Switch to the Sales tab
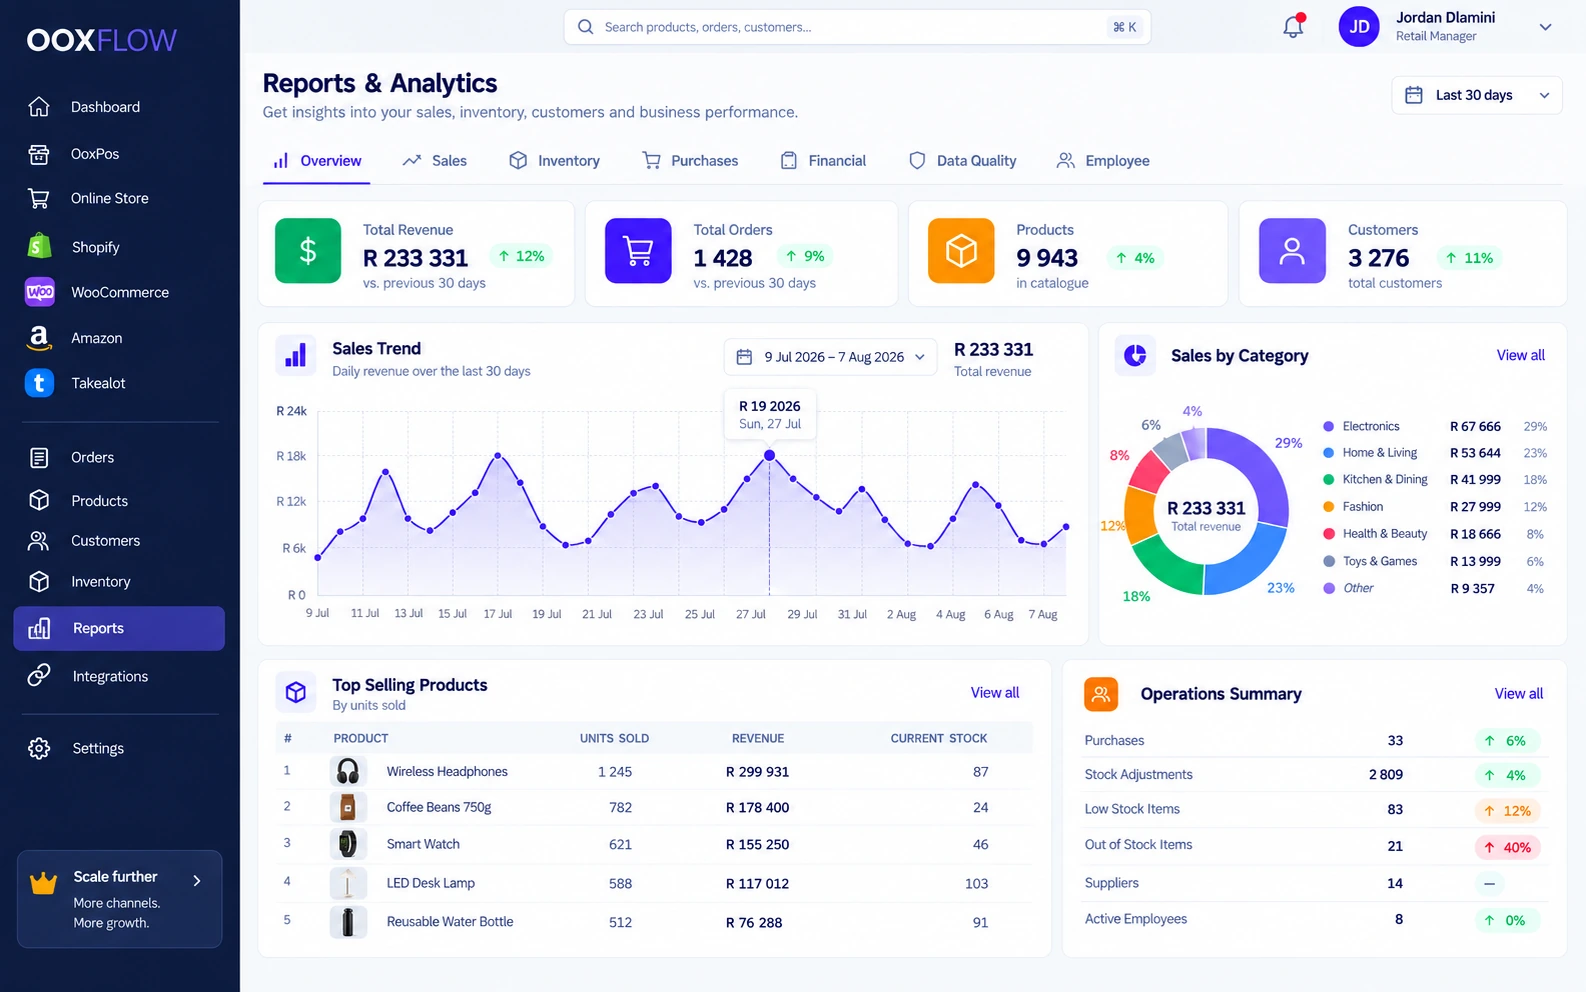The image size is (1586, 992). click(x=435, y=161)
